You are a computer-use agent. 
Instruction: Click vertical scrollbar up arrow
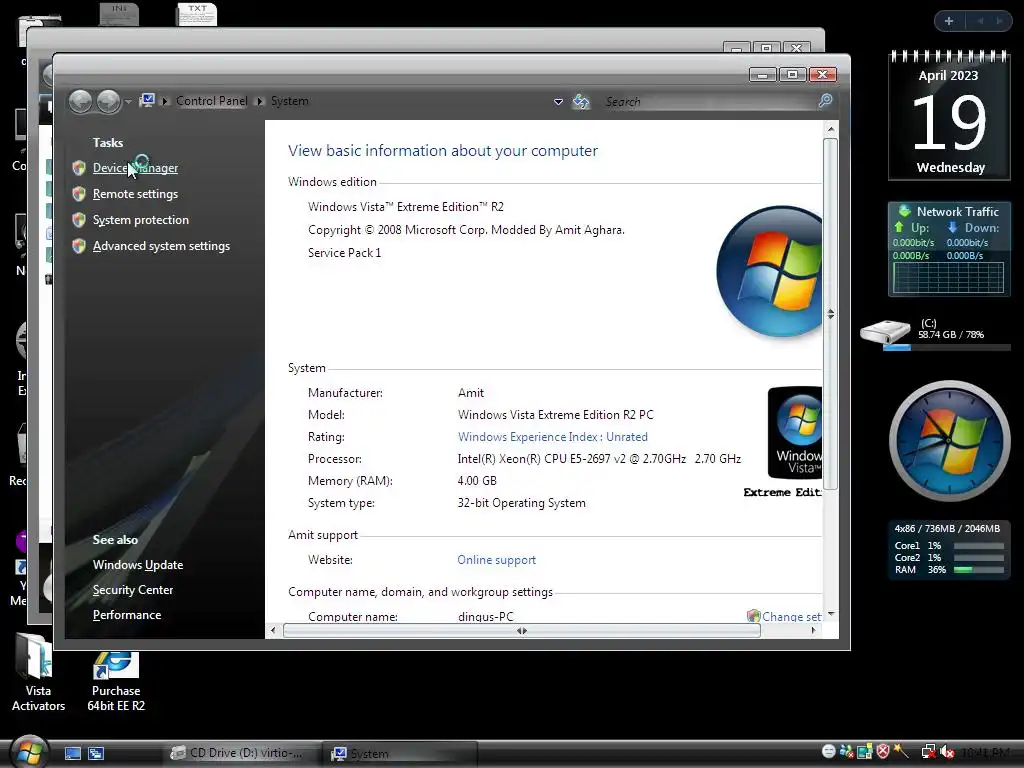[831, 129]
